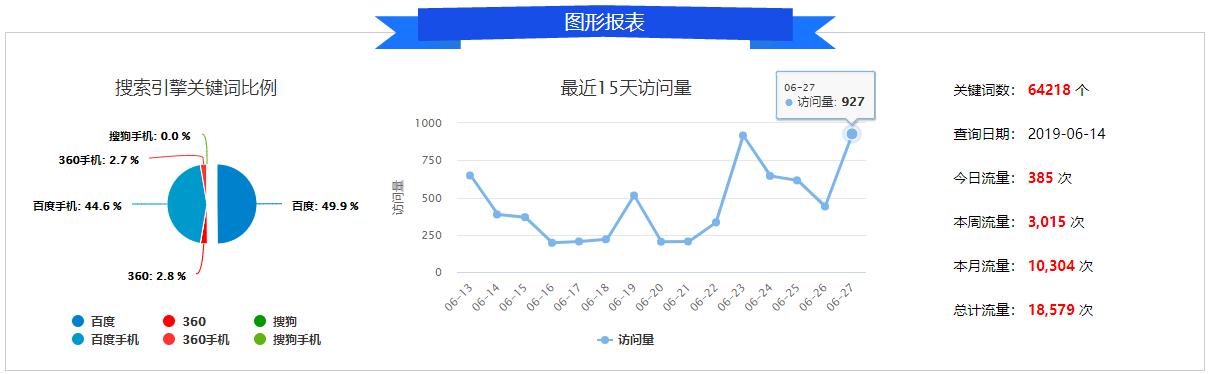Toggle the 搜狗手机 legend item
The height and width of the screenshot is (374, 1210).
pos(287,340)
